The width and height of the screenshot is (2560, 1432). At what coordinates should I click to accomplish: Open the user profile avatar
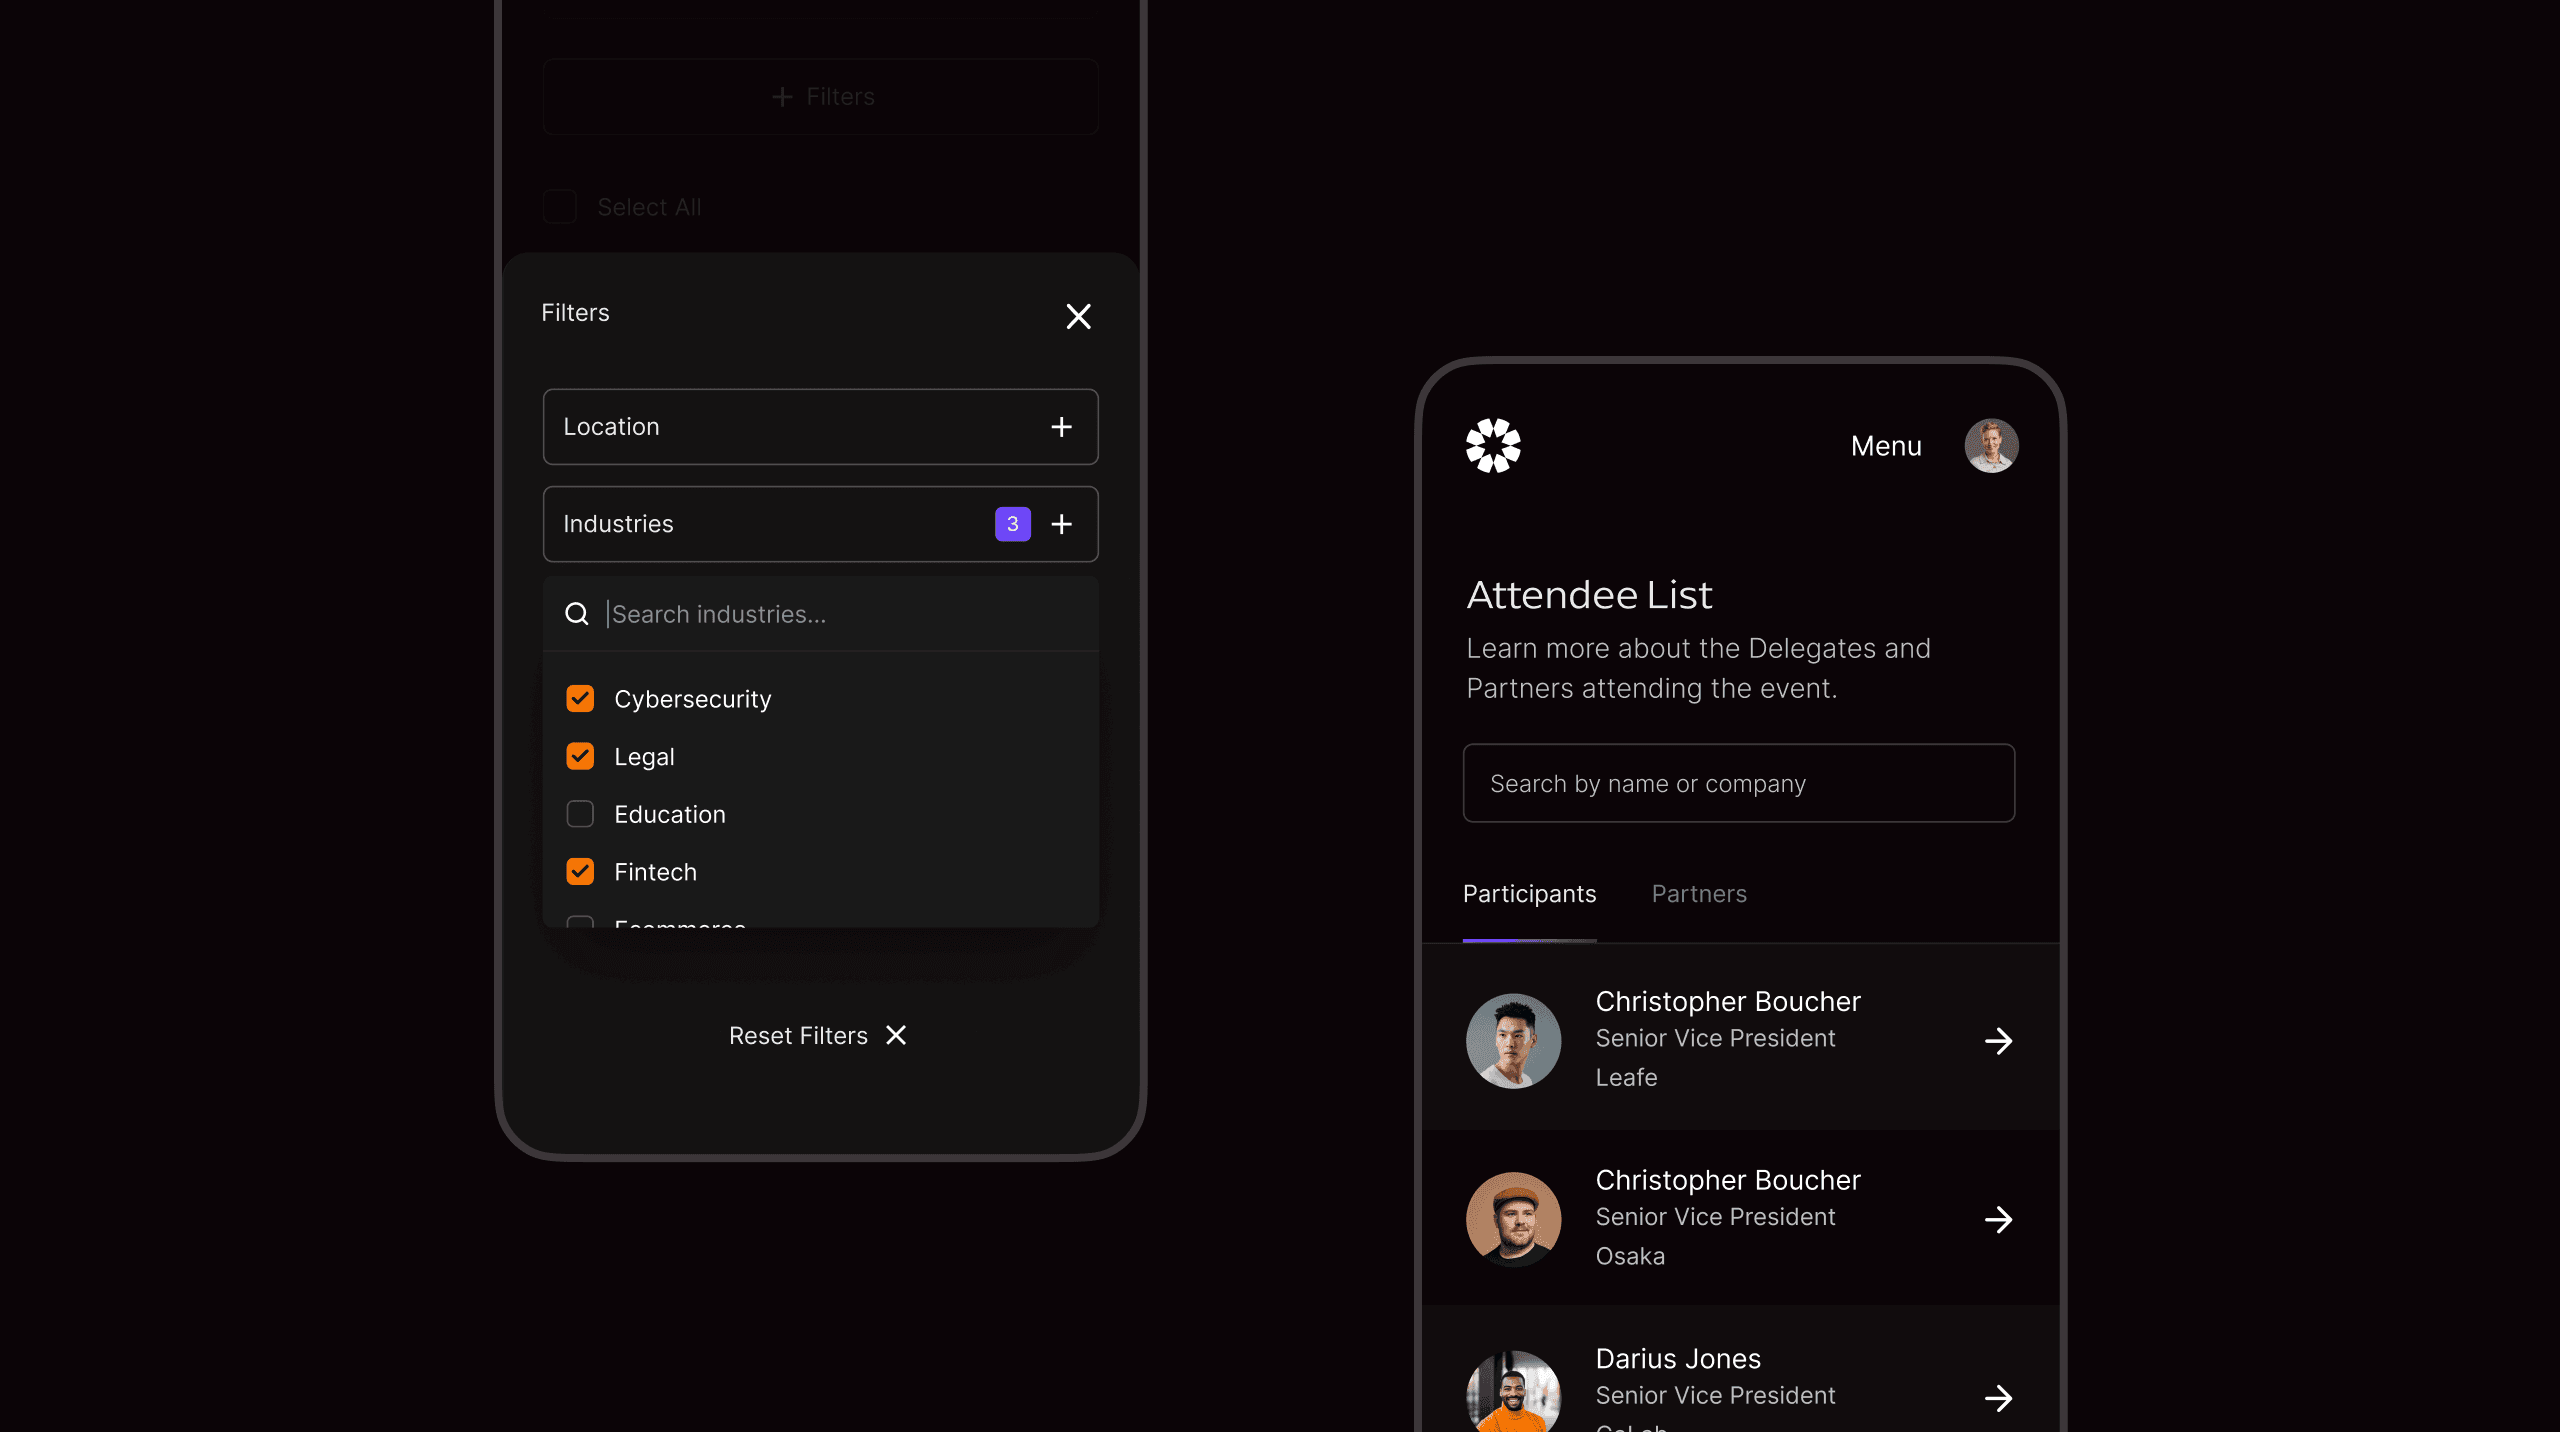[1991, 446]
